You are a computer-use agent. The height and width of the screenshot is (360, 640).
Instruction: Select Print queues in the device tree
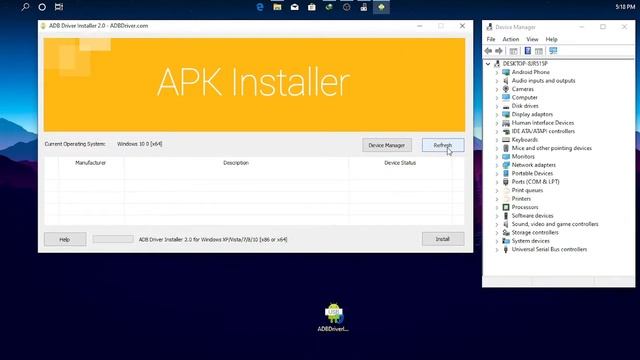click(527, 191)
